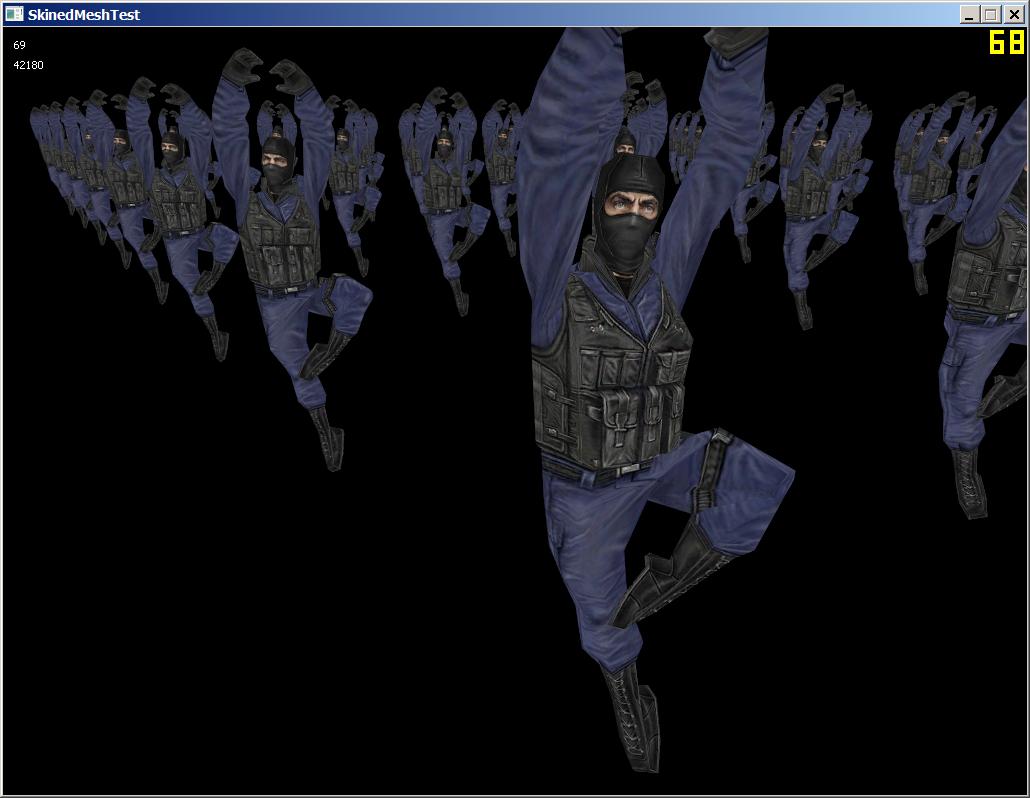This screenshot has height=798, width=1030.
Task: Minimize the SkinedMeshTest window
Action: (969, 14)
